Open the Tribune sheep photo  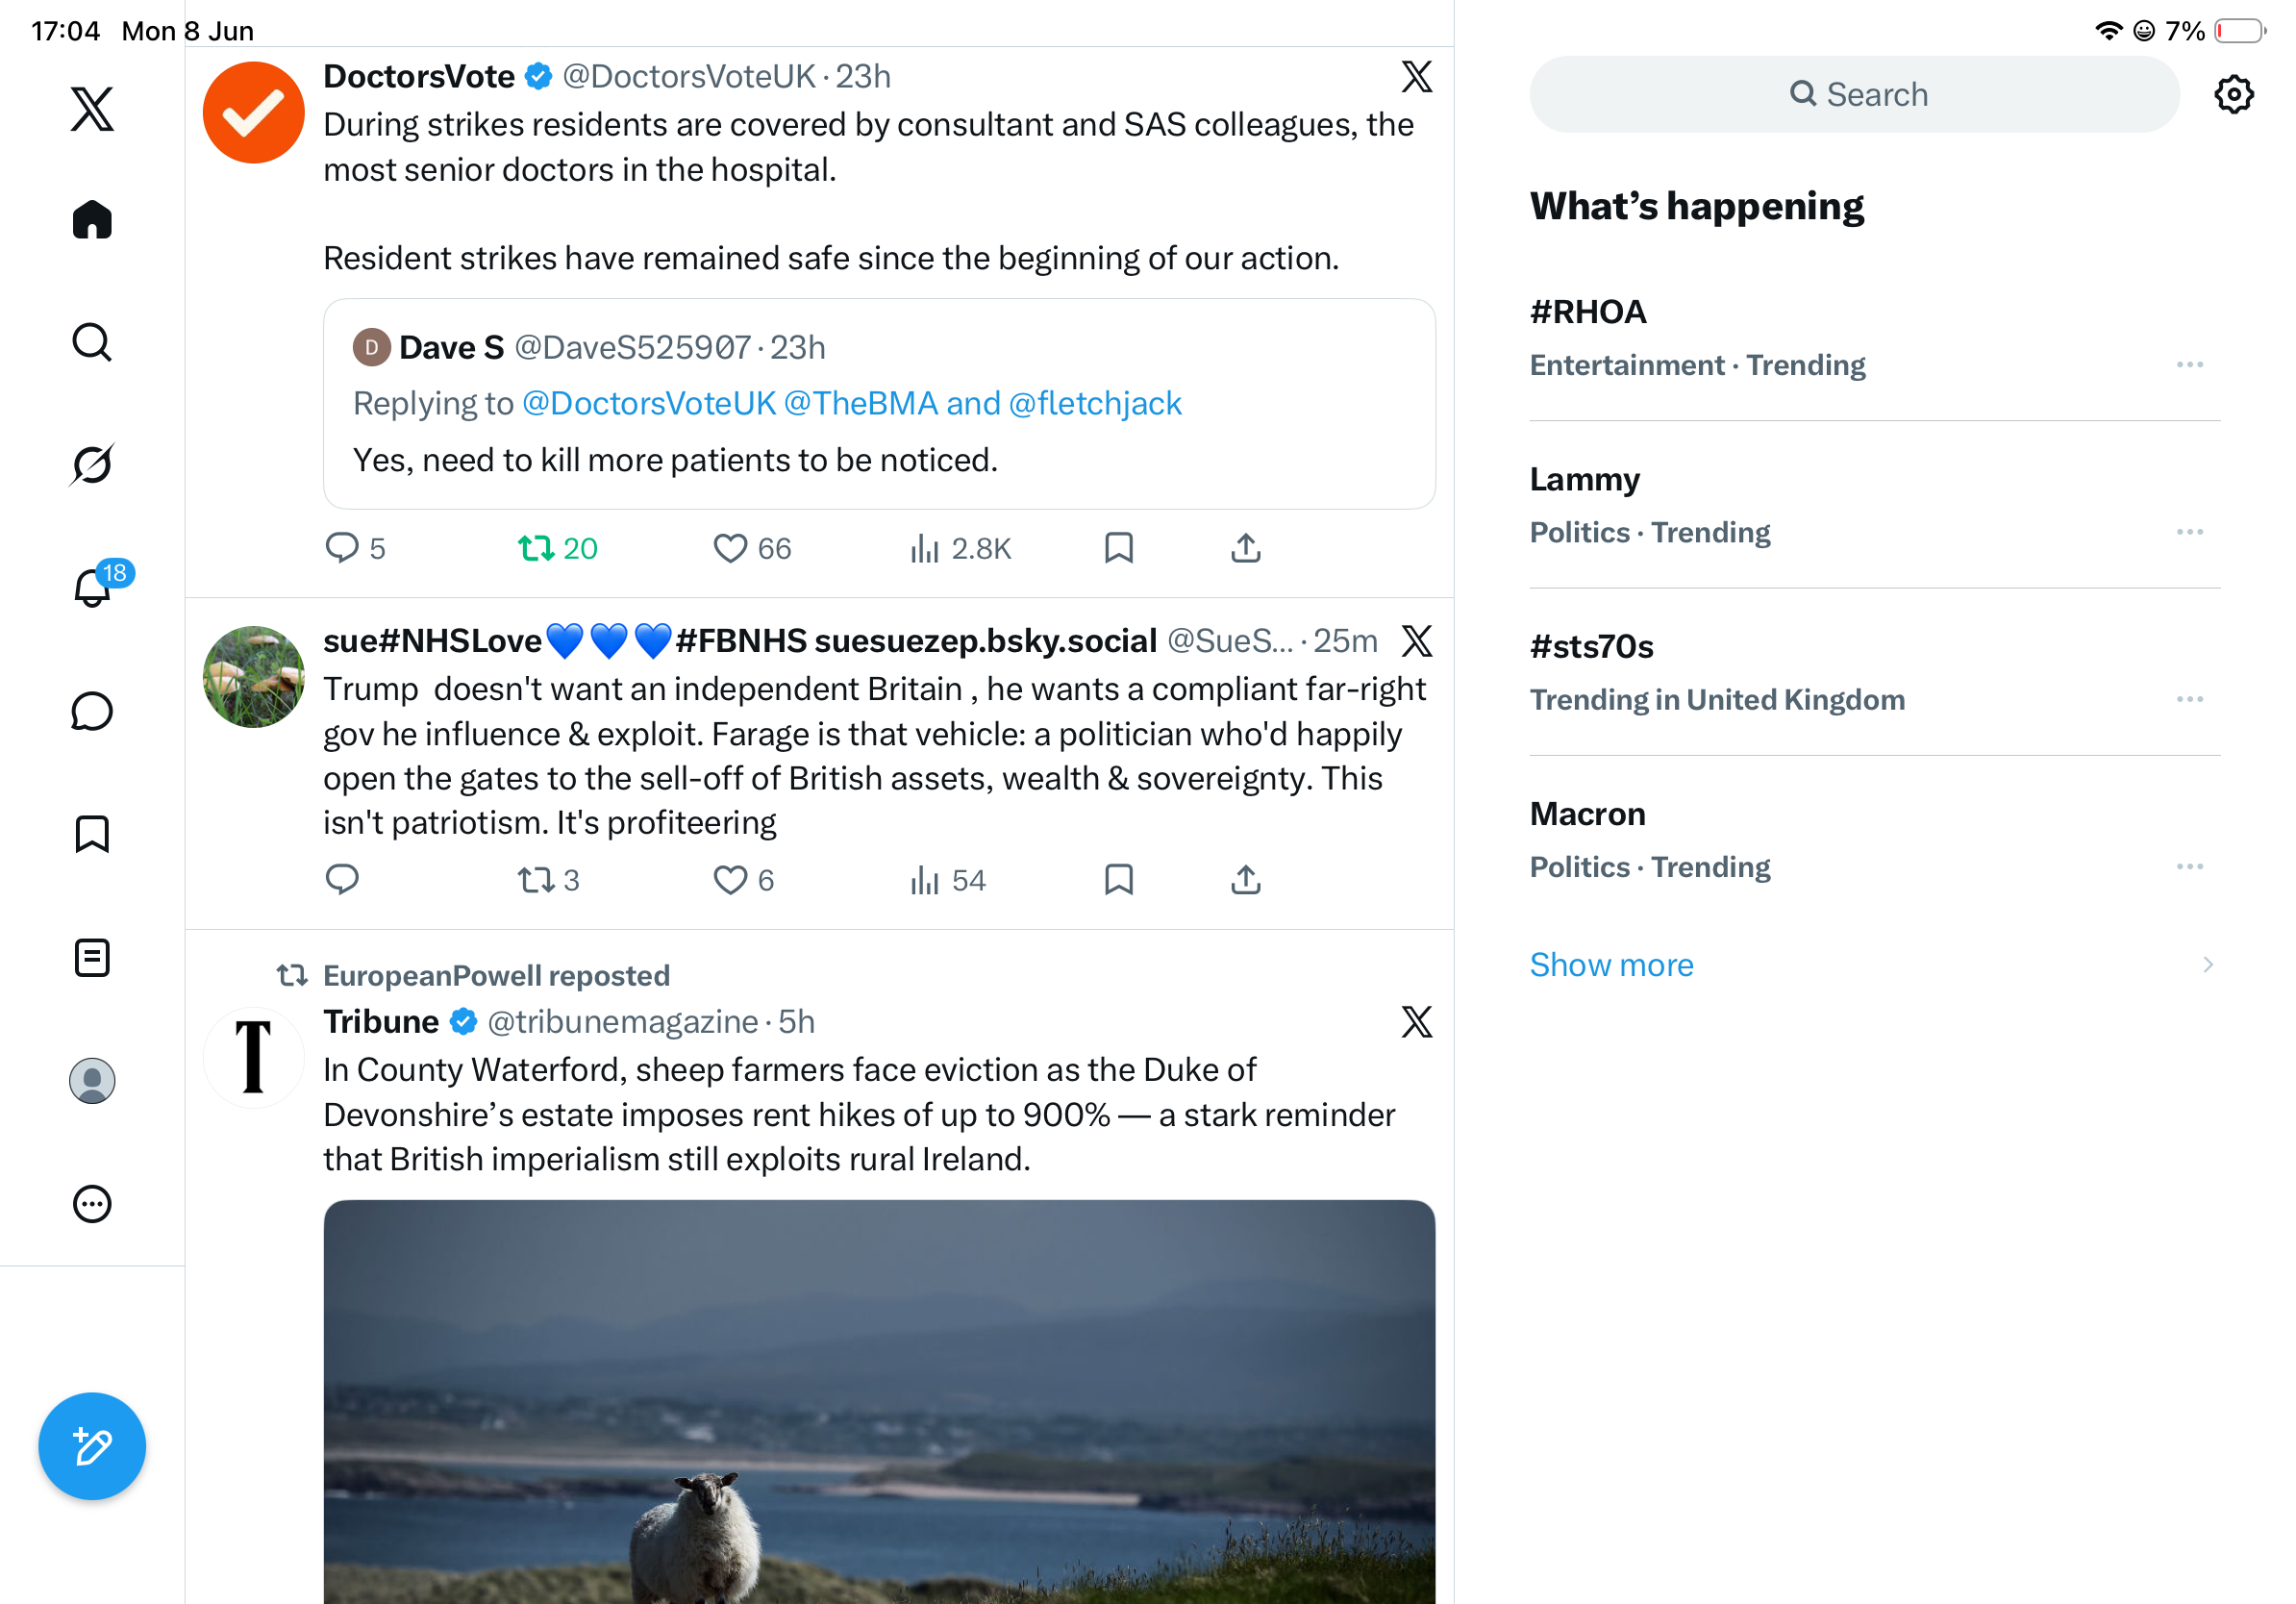point(879,1401)
